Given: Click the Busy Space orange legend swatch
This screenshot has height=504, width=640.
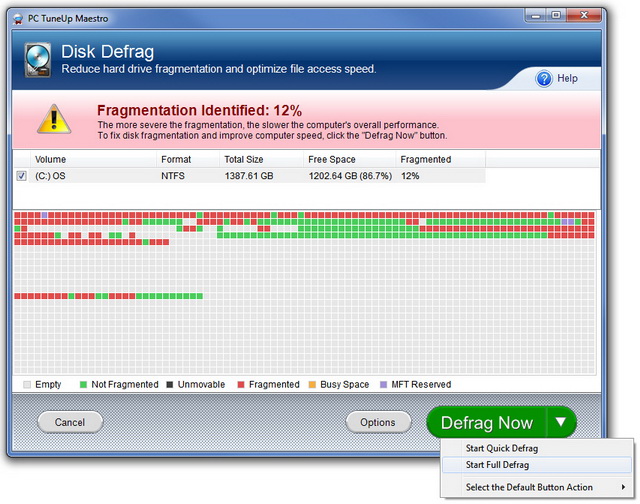Looking at the screenshot, I should 312,384.
